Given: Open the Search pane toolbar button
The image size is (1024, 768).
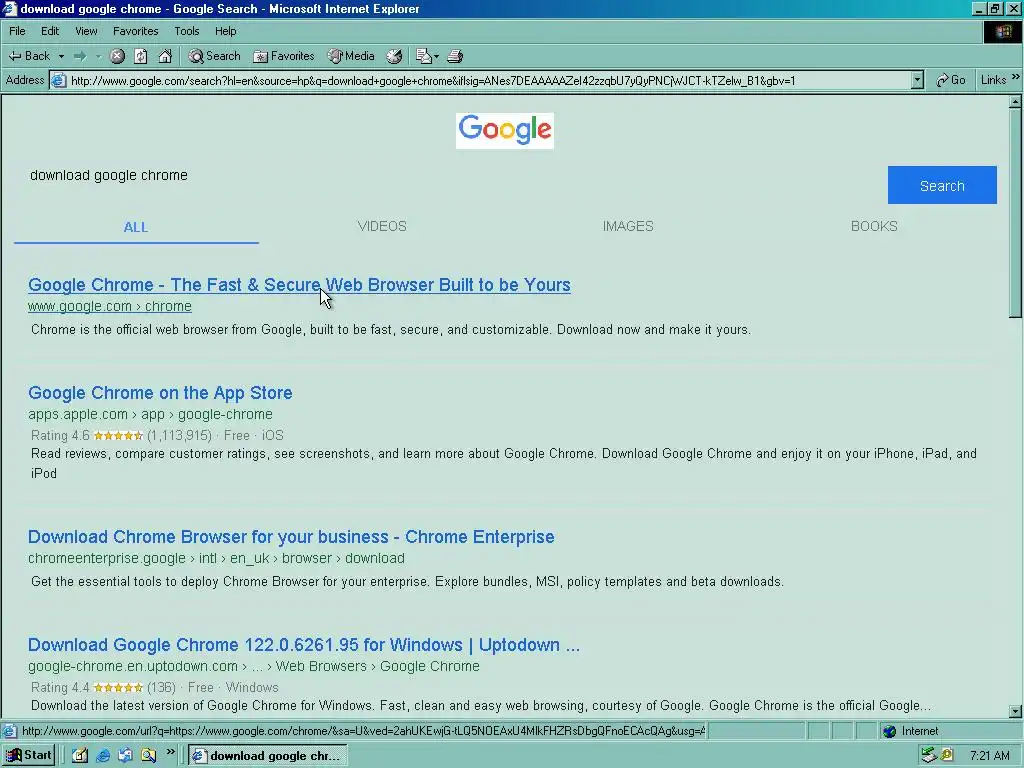Looking at the screenshot, I should tap(214, 56).
